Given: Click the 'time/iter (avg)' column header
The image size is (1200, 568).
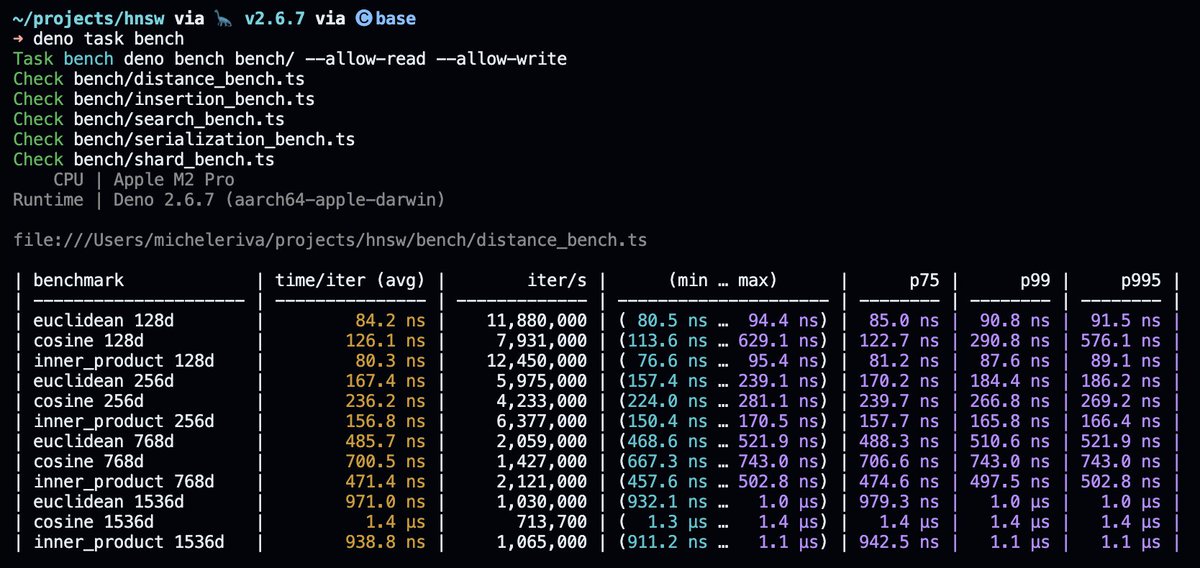Looking at the screenshot, I should (350, 281).
